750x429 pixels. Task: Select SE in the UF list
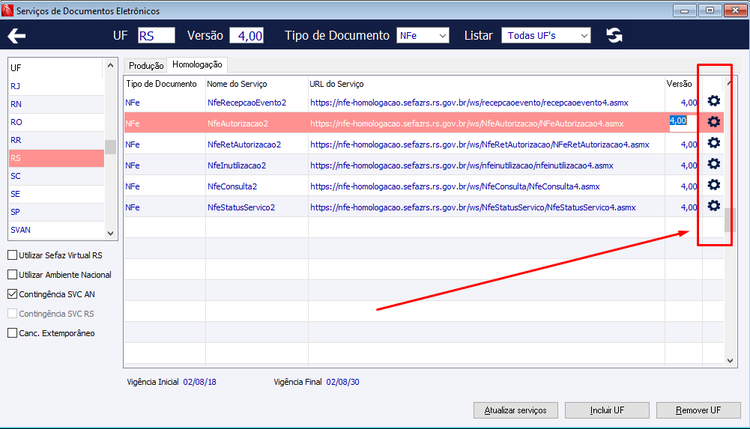56,194
